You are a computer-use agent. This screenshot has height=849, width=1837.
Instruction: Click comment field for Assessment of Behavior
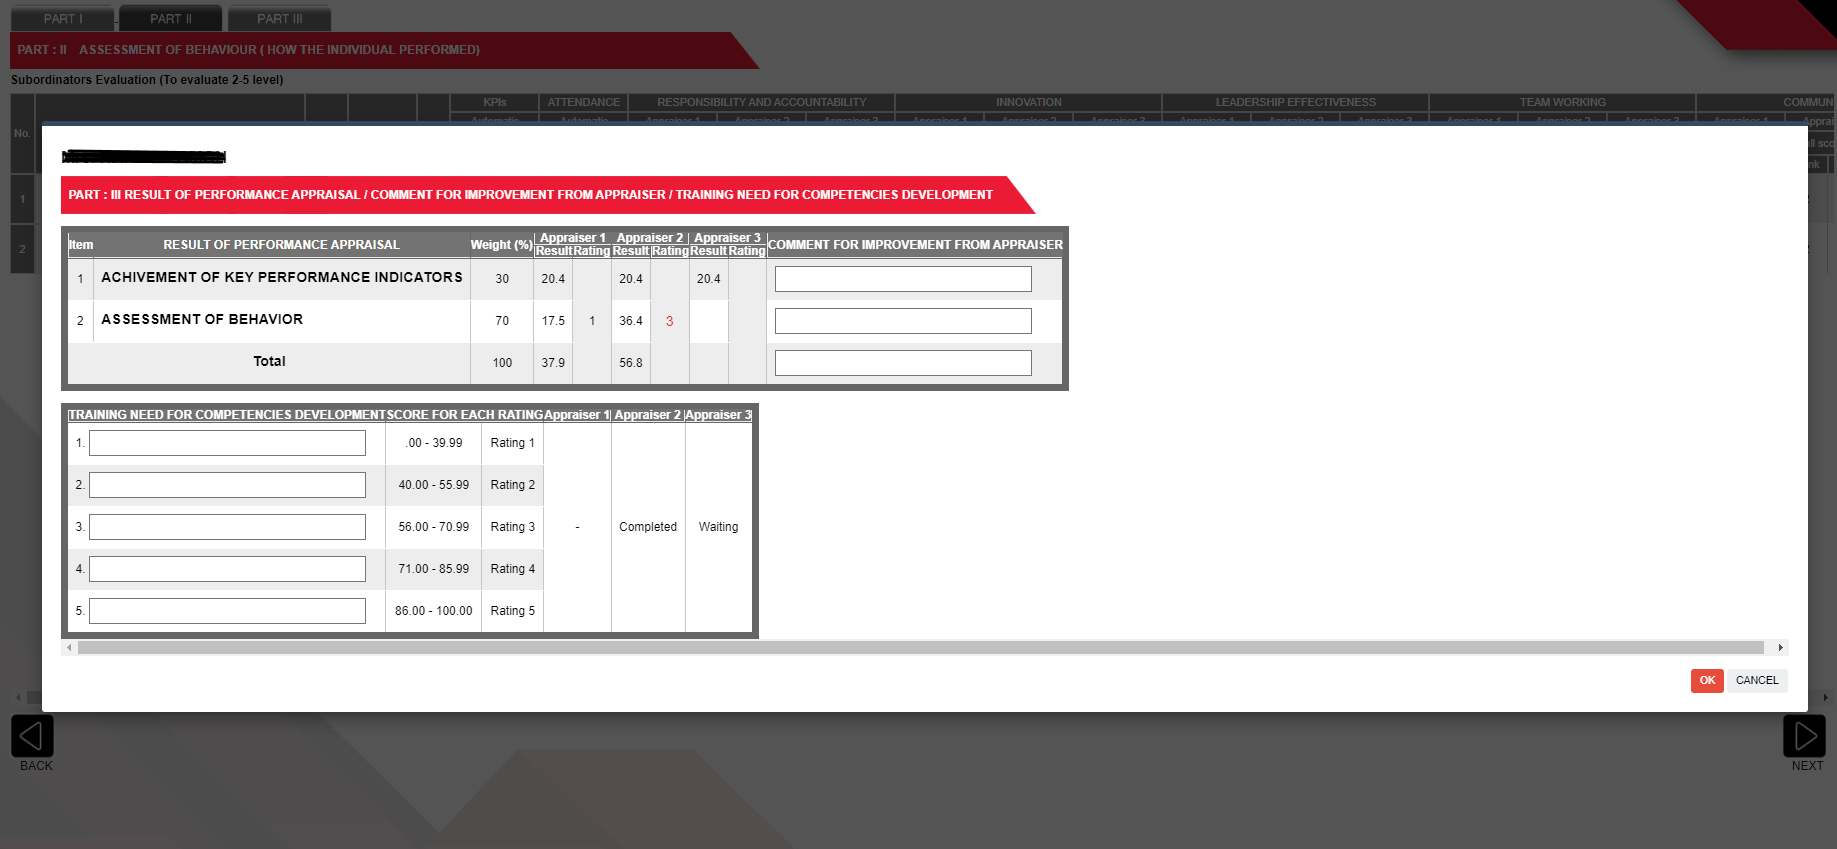coord(902,321)
